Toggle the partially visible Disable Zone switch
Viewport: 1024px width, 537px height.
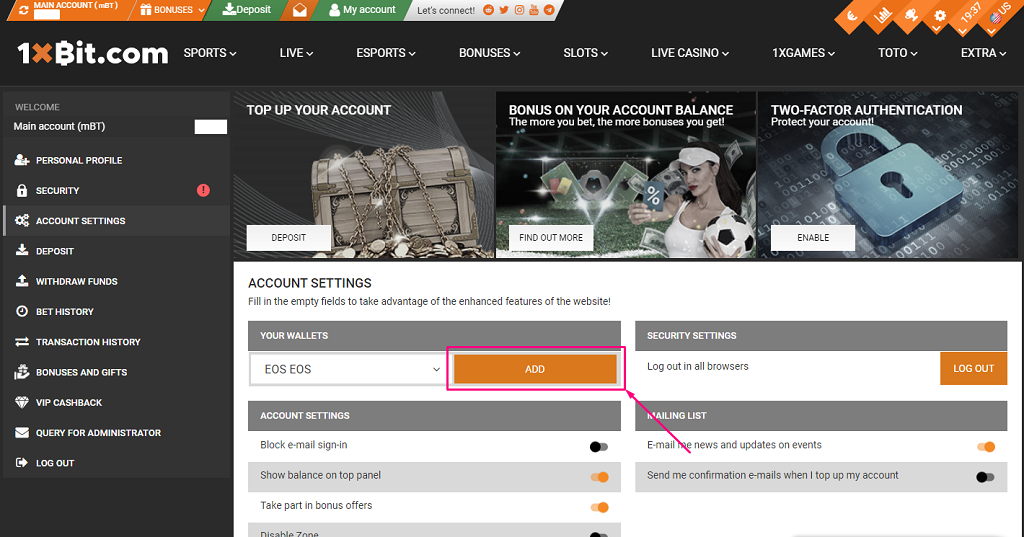pyautogui.click(x=599, y=534)
